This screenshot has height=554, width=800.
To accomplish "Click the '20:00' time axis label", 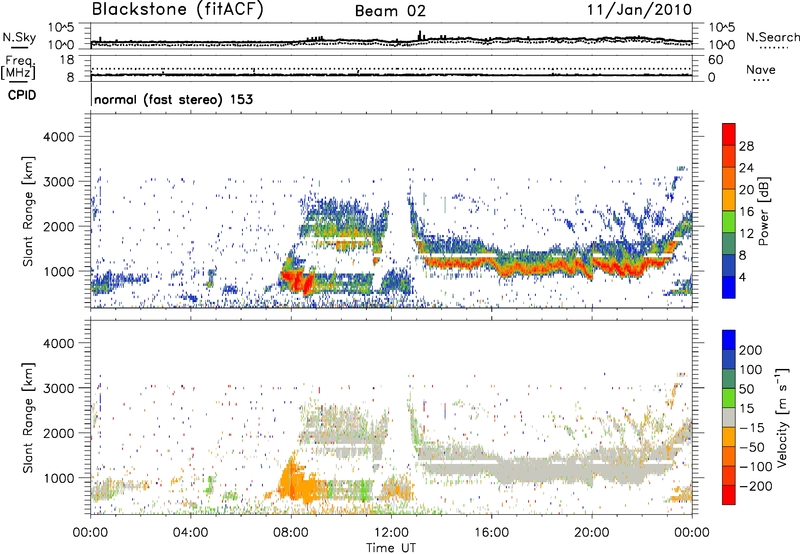I will (x=591, y=533).
